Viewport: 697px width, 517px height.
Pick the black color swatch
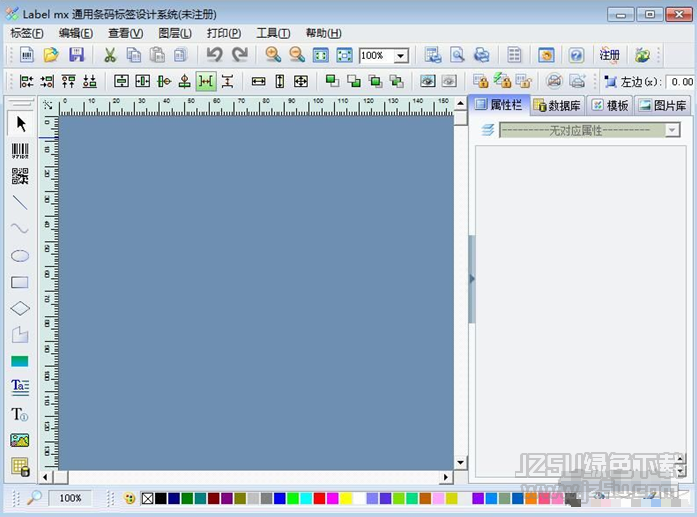161,498
